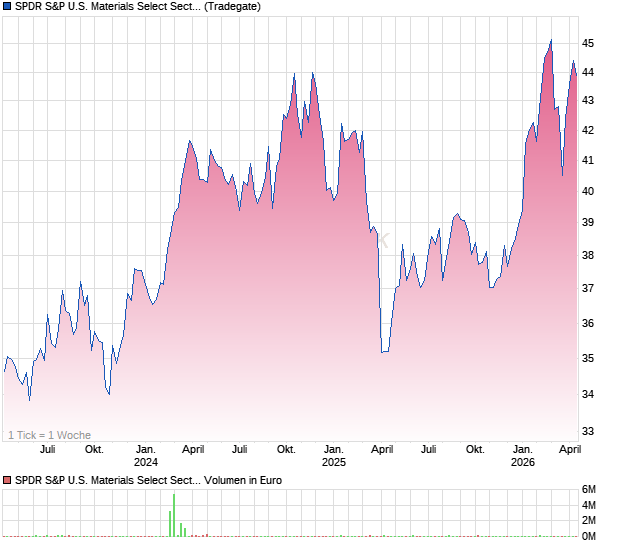Click the price axis label 36
Viewport: 620px width, 546px height.
588,323
